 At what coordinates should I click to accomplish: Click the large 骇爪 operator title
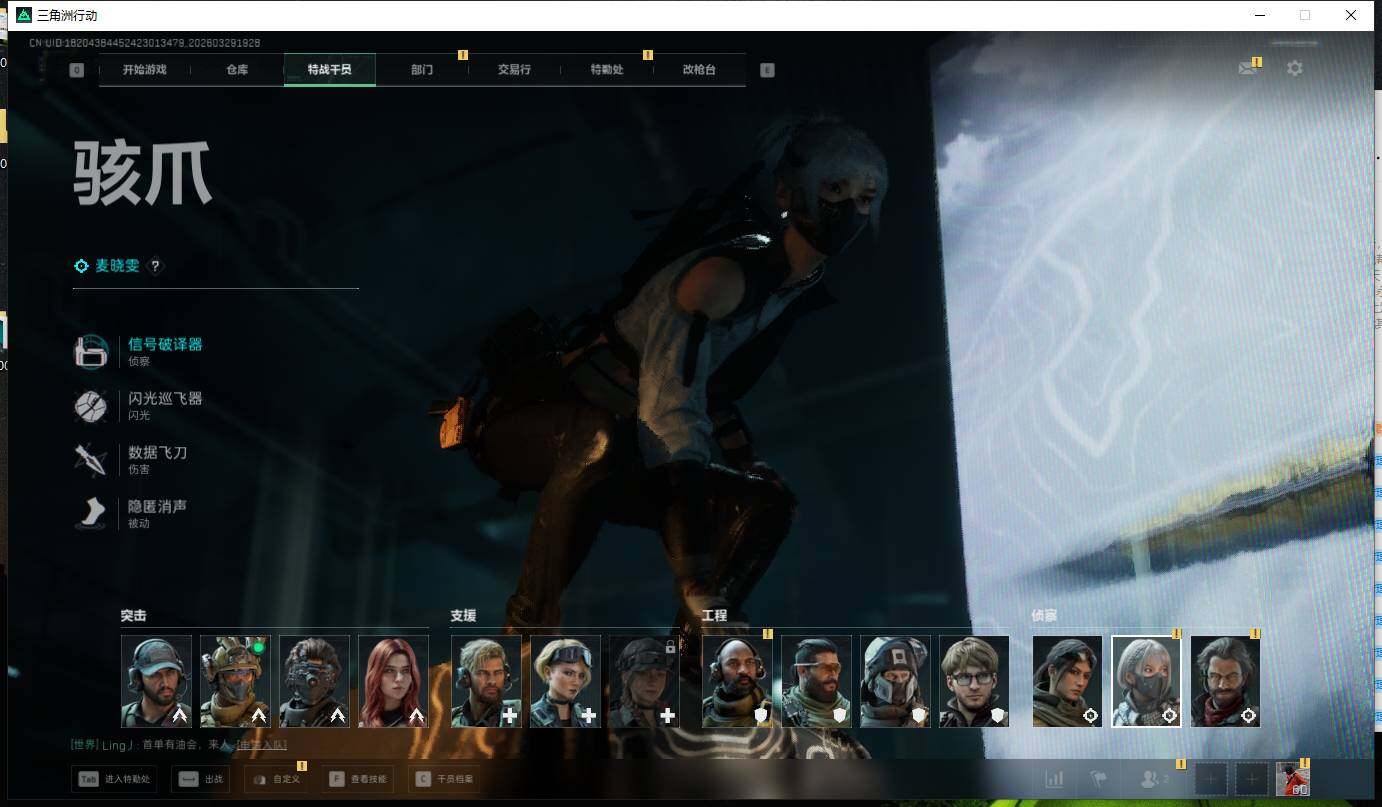click(142, 174)
